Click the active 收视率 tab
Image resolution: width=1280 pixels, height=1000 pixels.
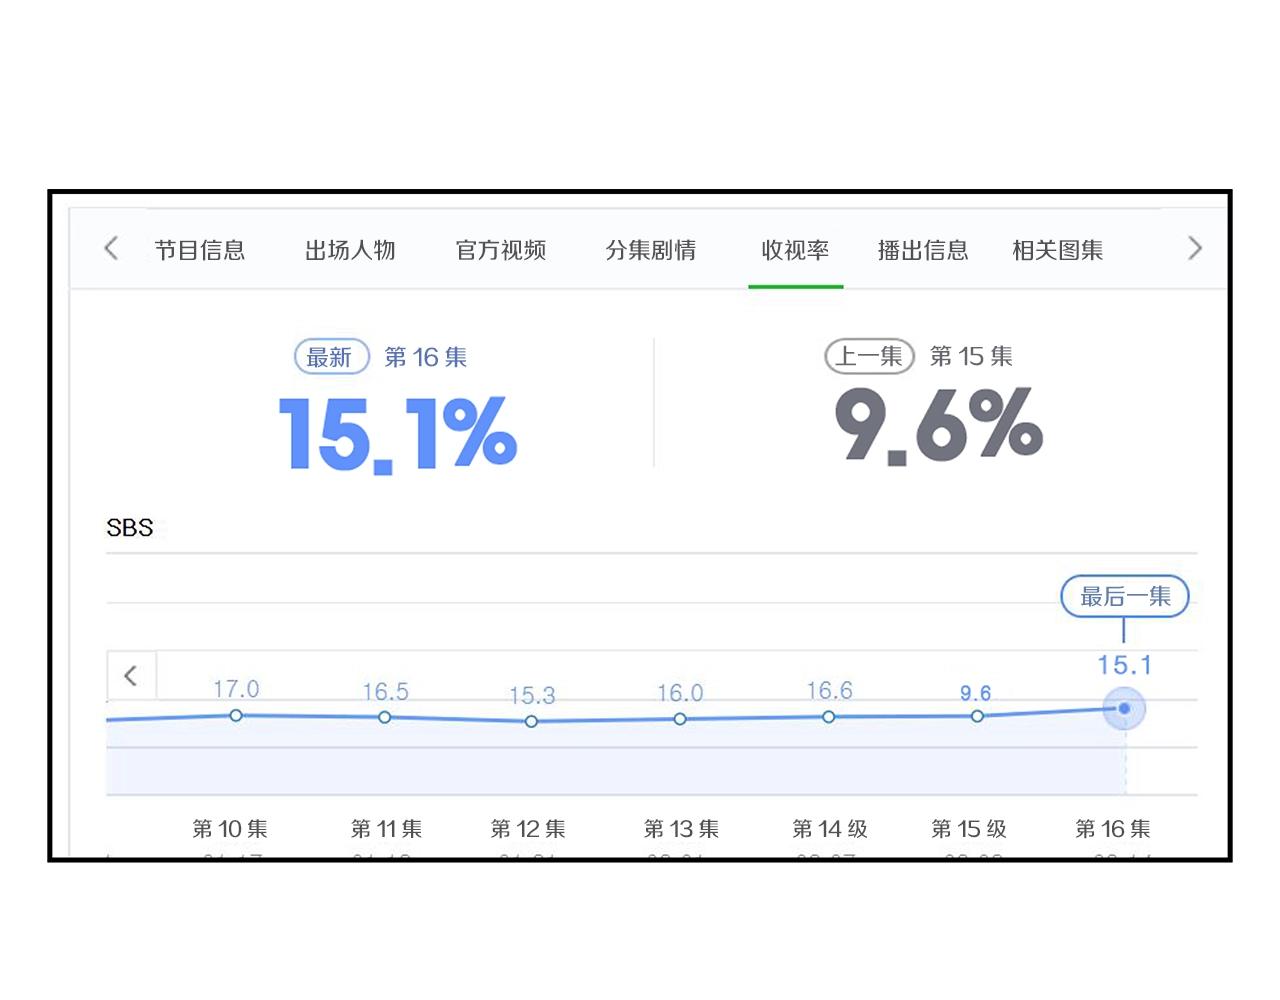click(x=795, y=250)
